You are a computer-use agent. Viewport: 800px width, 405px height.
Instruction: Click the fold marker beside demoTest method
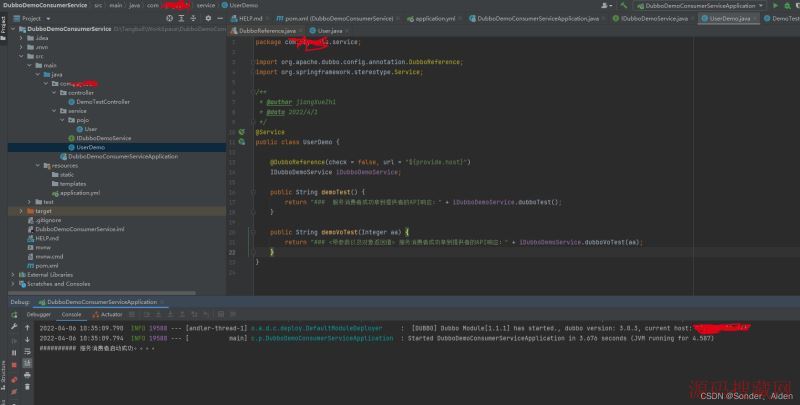253,192
